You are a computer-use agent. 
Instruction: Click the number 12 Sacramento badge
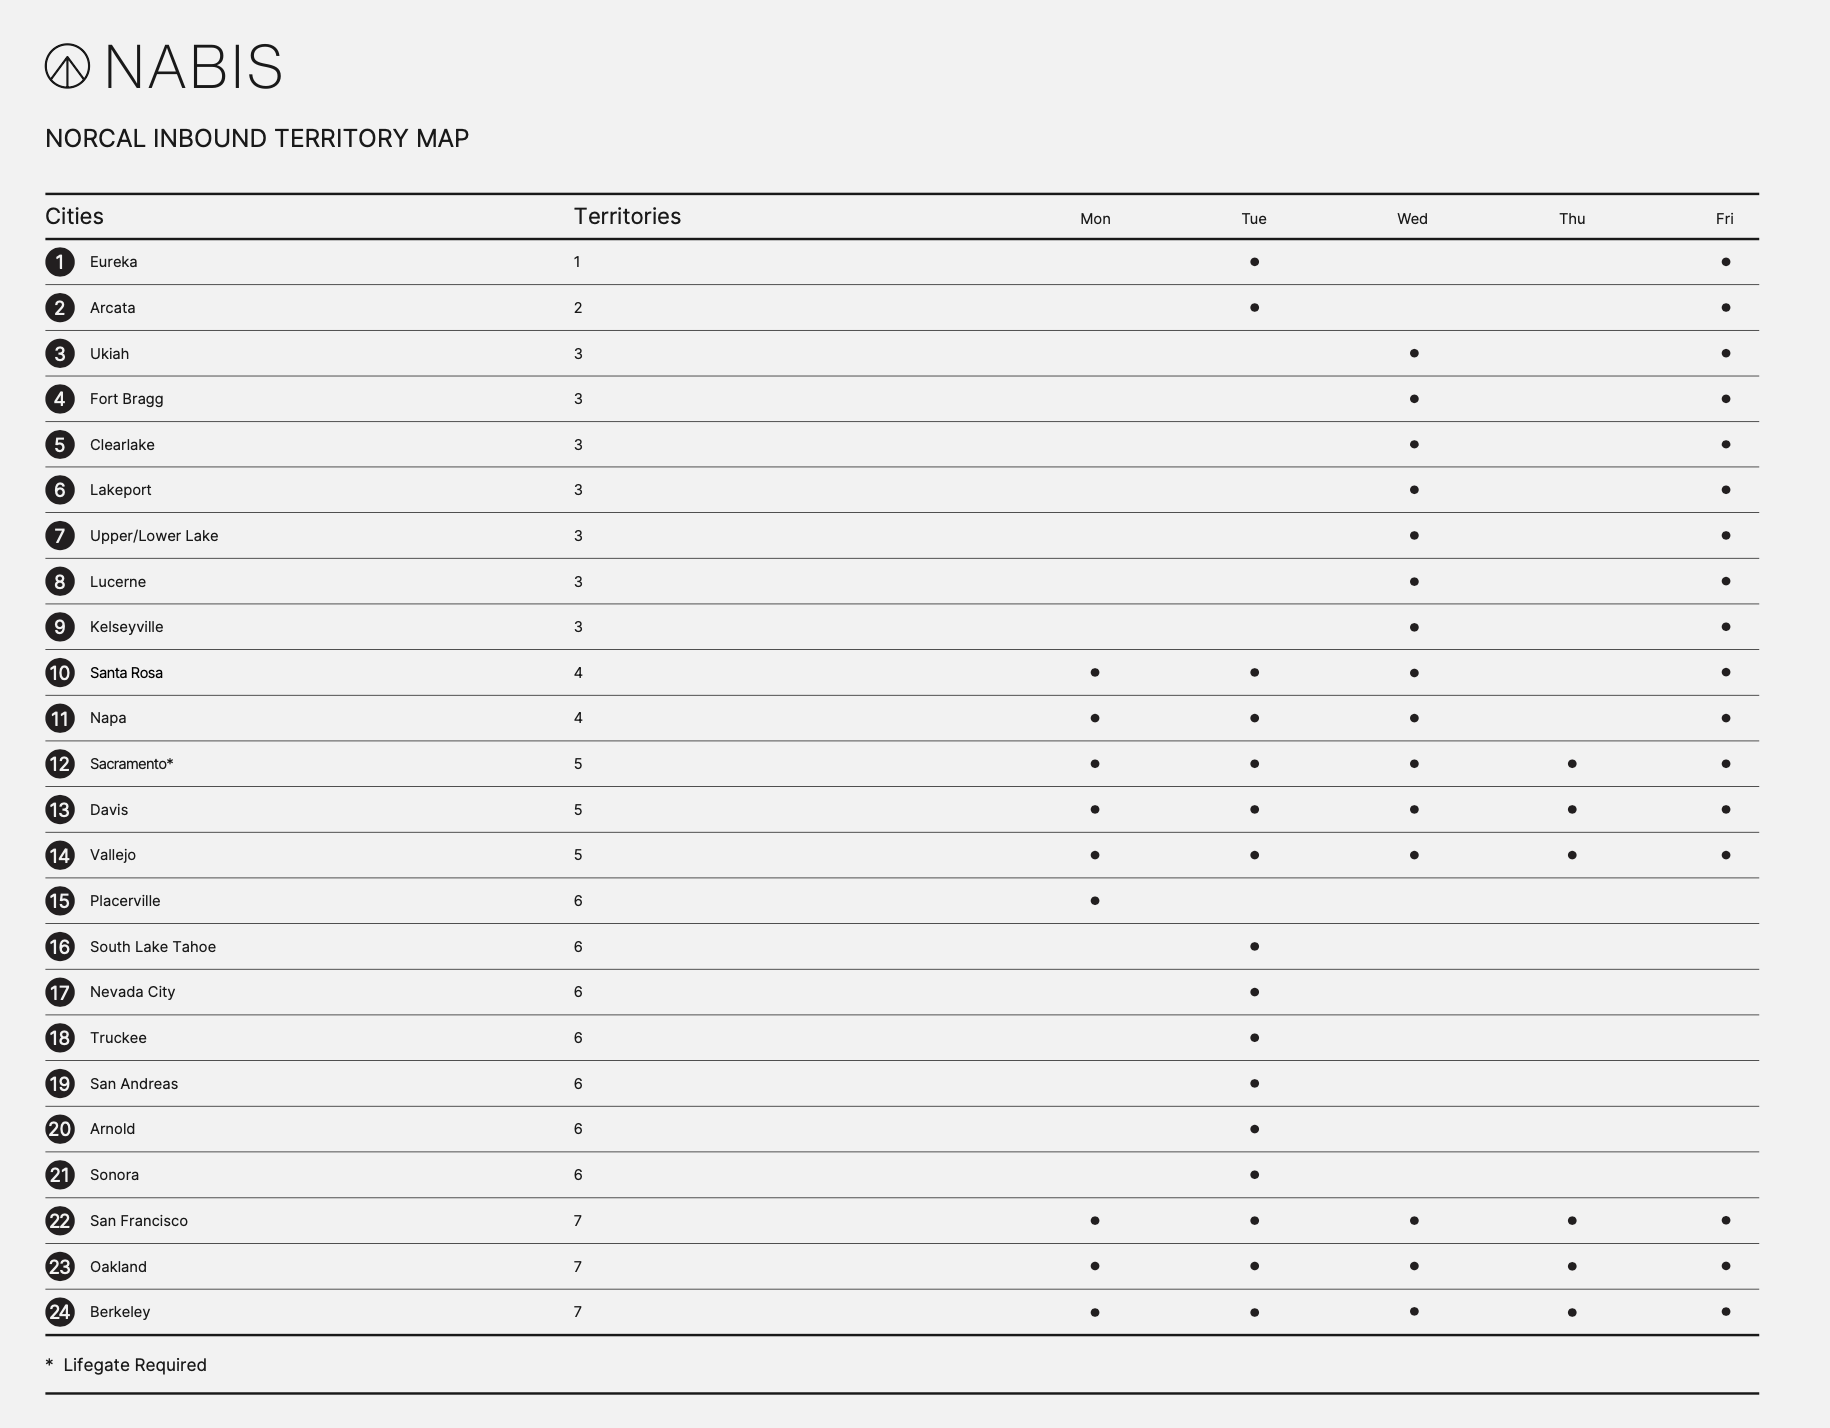tap(60, 764)
